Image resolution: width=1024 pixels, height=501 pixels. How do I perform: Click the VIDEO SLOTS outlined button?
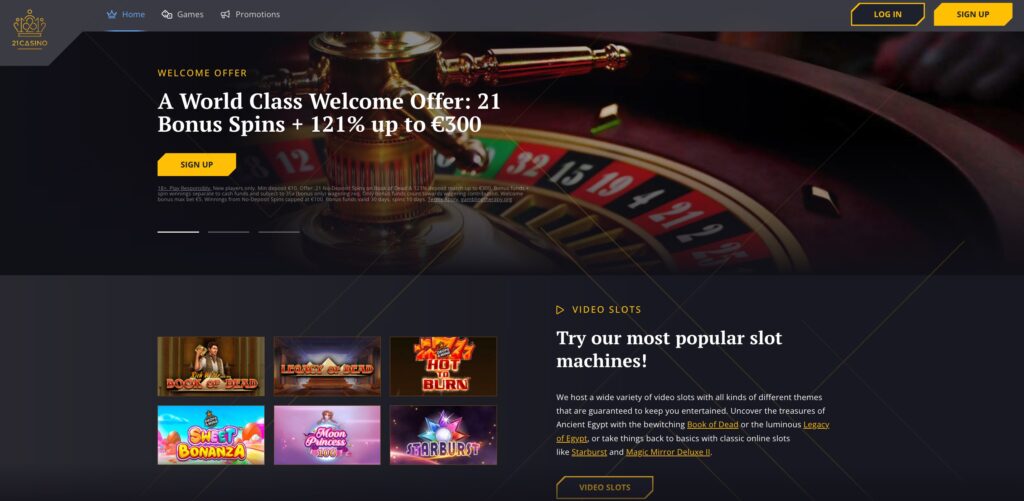(x=605, y=487)
